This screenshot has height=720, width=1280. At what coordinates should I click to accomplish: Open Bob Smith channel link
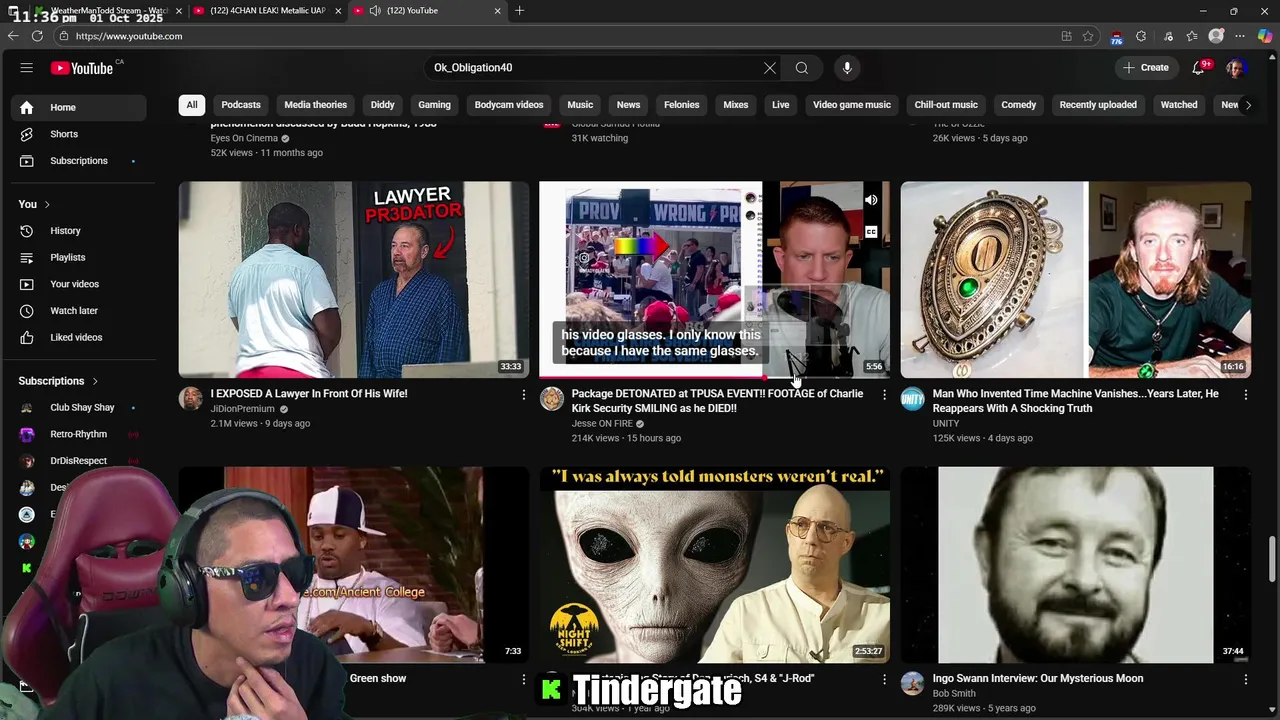(954, 693)
